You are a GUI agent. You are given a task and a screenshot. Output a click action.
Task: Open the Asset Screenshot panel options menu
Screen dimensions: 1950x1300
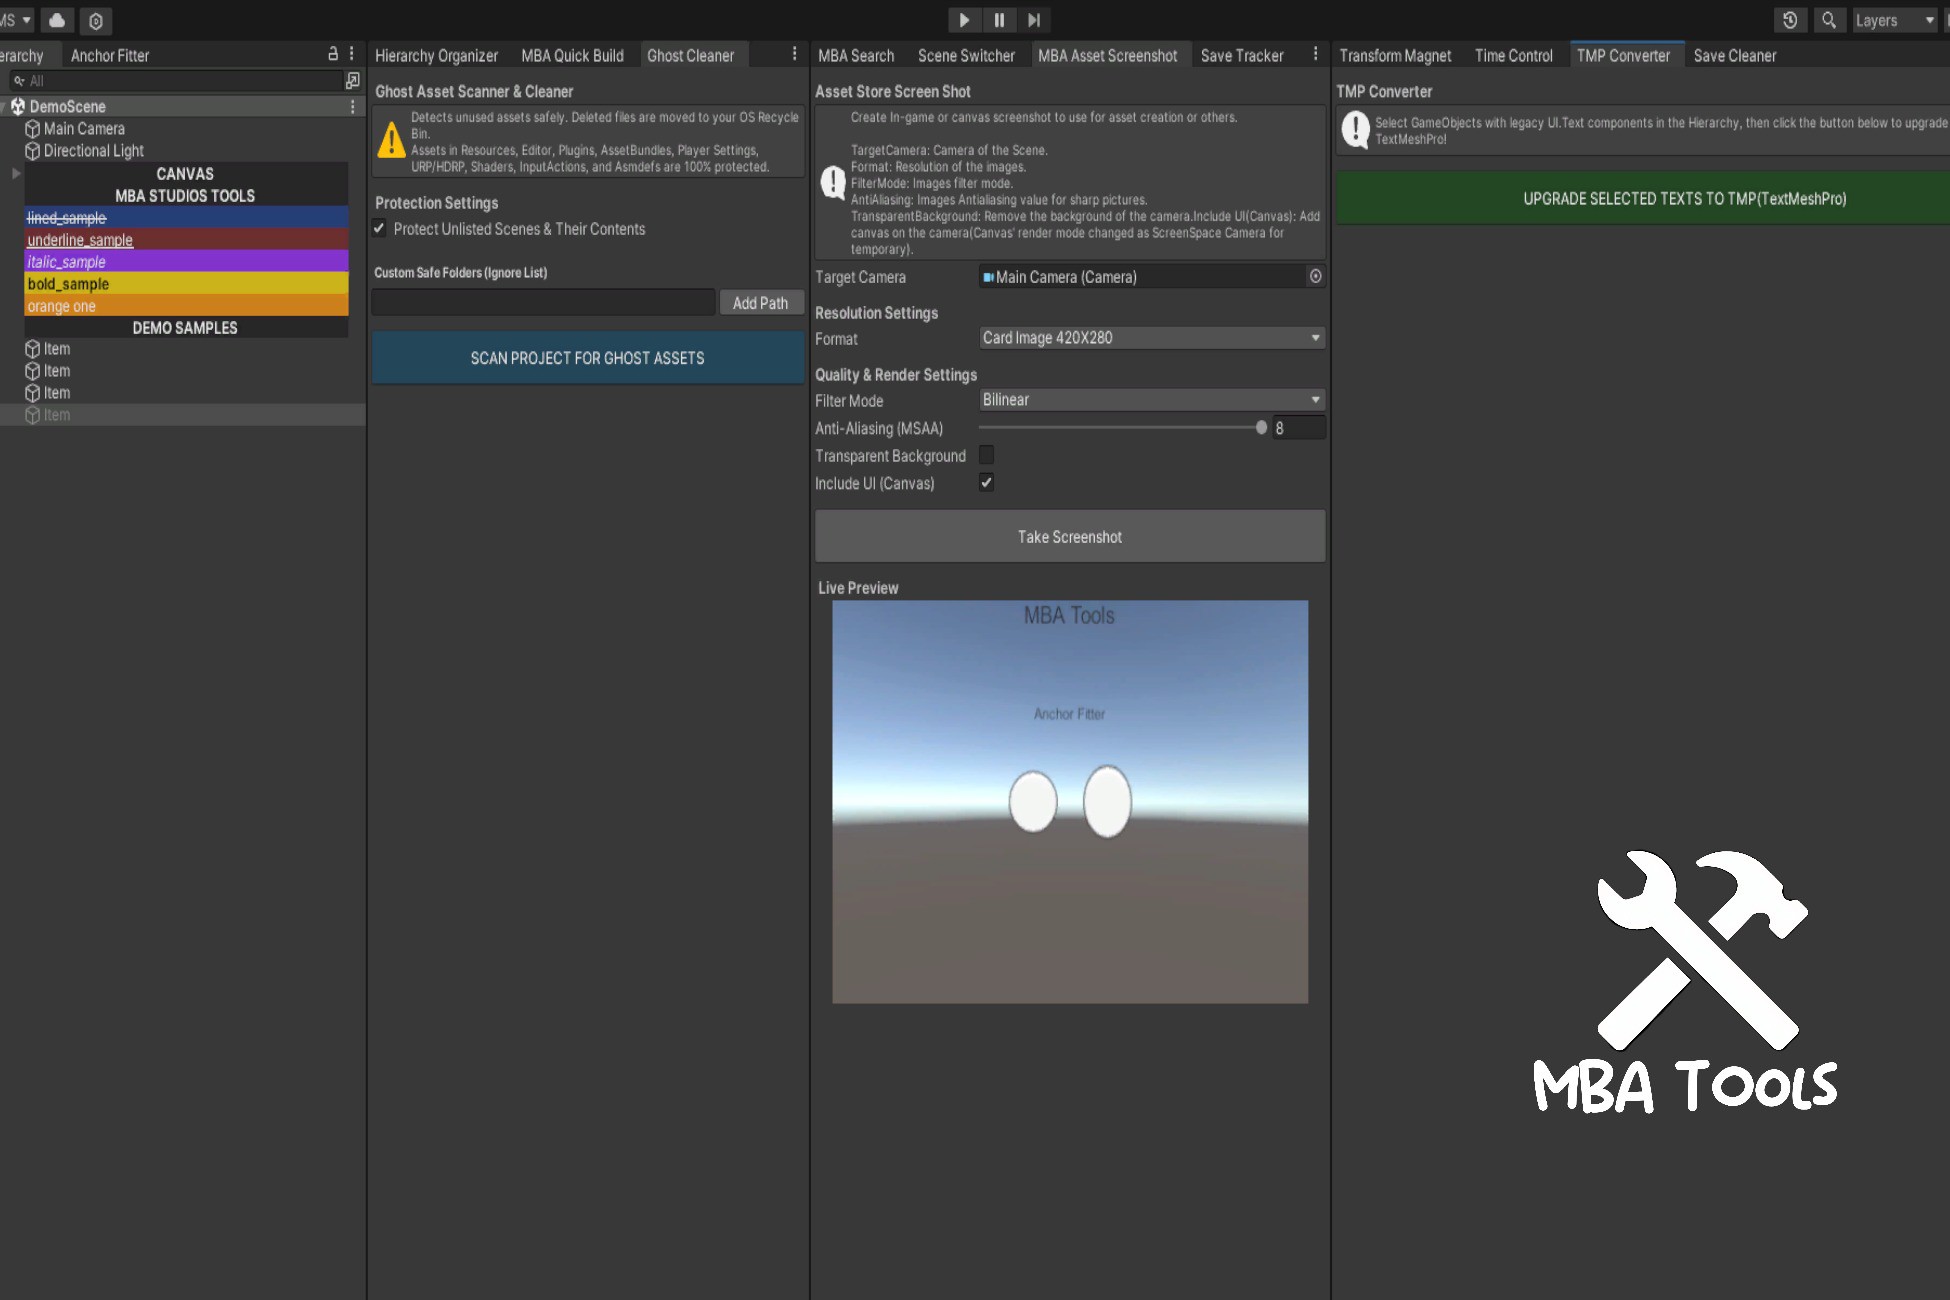[x=1315, y=54]
